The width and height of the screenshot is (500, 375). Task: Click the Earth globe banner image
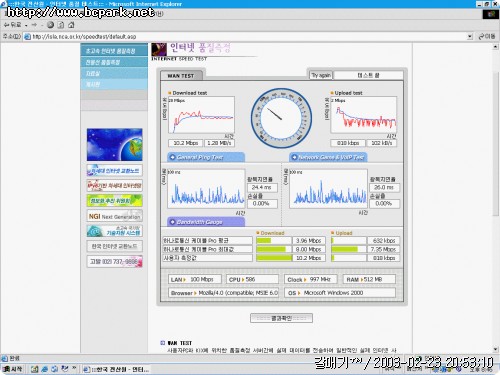pos(114,144)
